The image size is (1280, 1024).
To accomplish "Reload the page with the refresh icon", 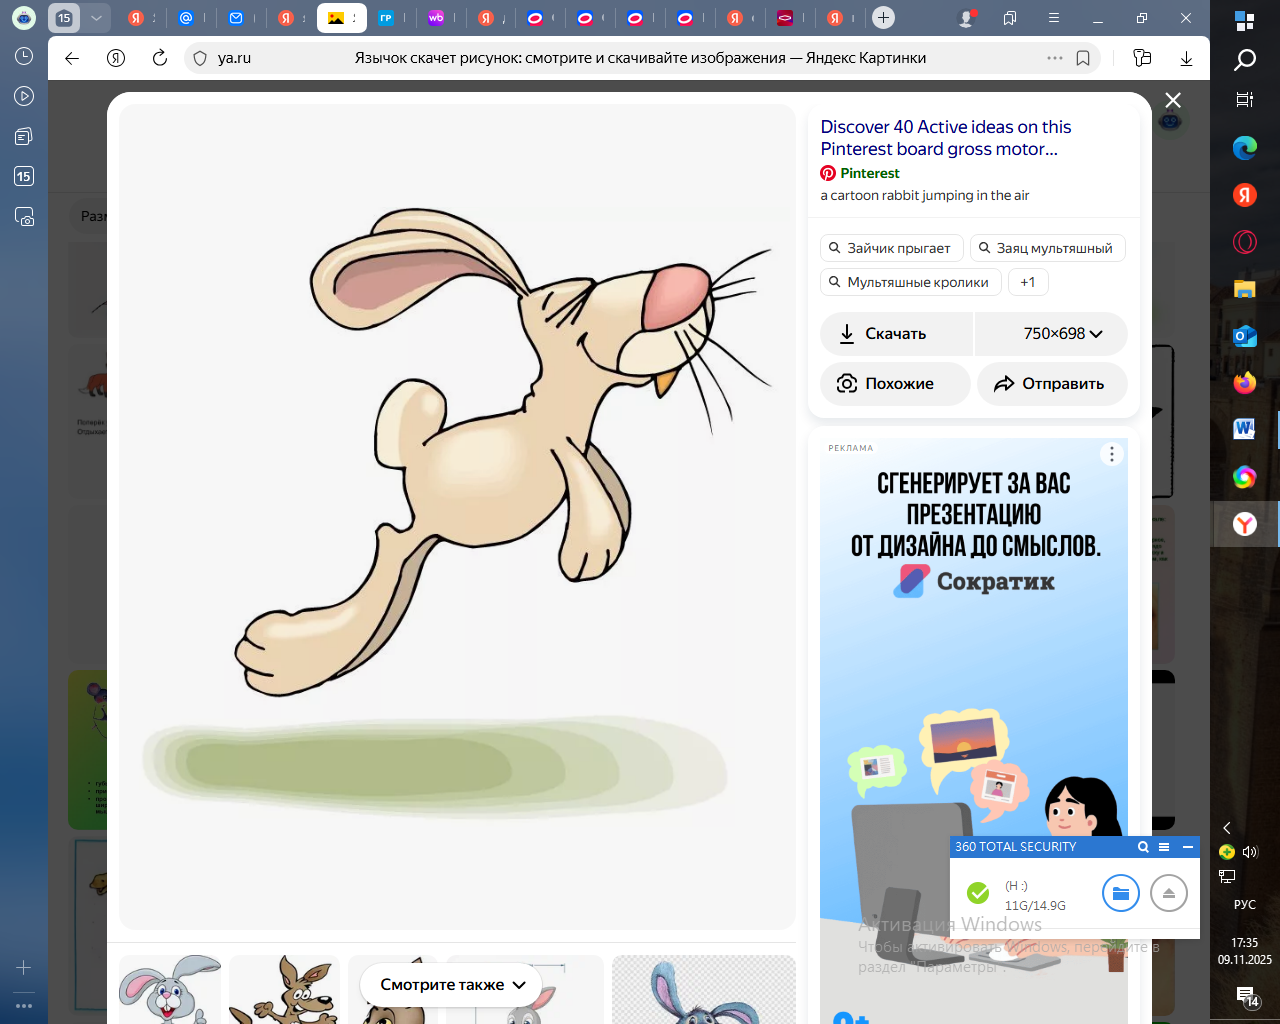I will [159, 58].
